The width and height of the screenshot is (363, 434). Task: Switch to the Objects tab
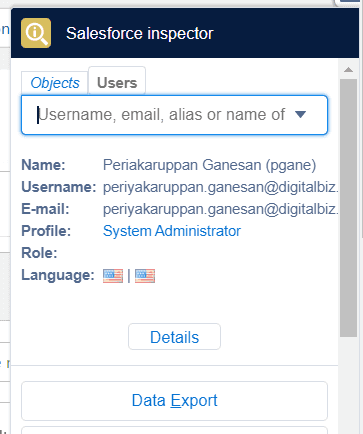click(55, 83)
